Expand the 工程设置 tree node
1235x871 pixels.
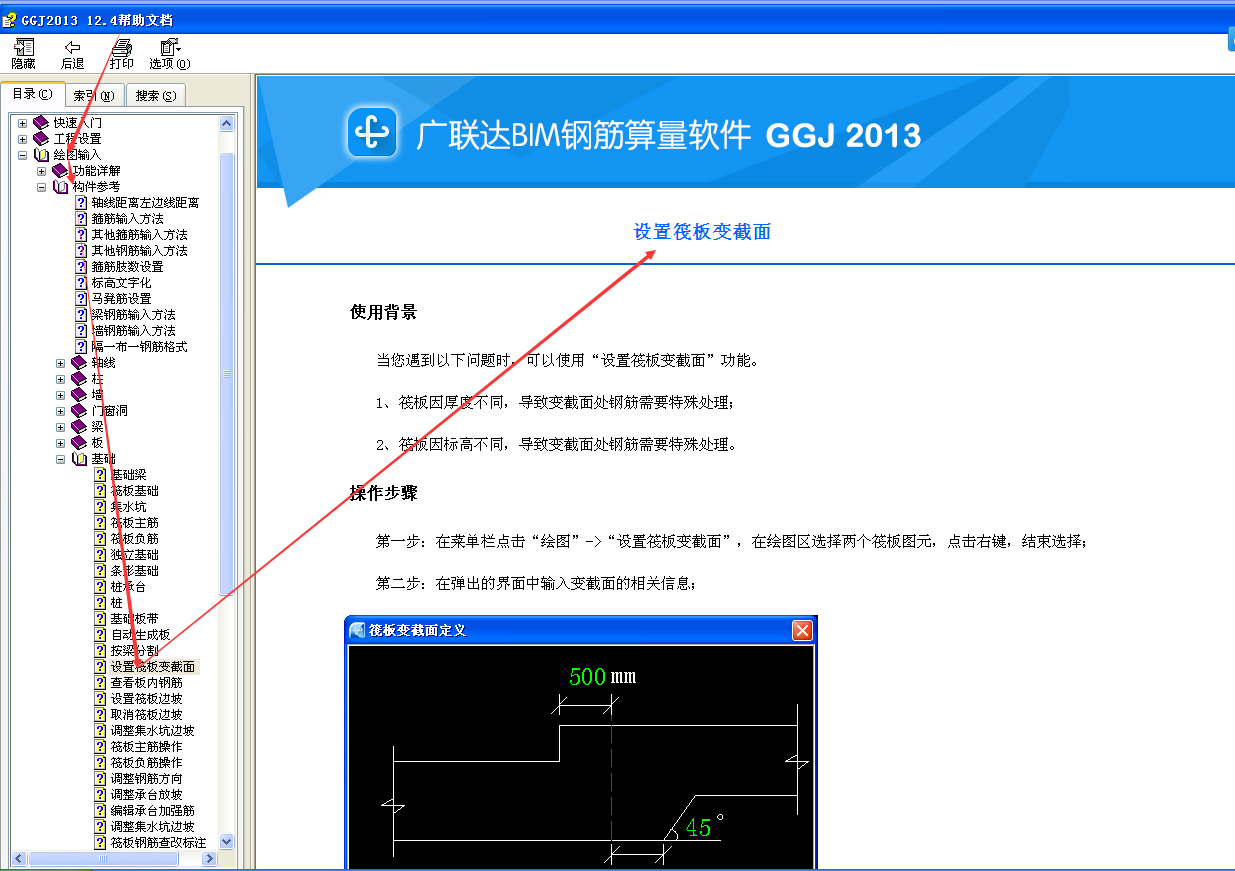(22, 139)
